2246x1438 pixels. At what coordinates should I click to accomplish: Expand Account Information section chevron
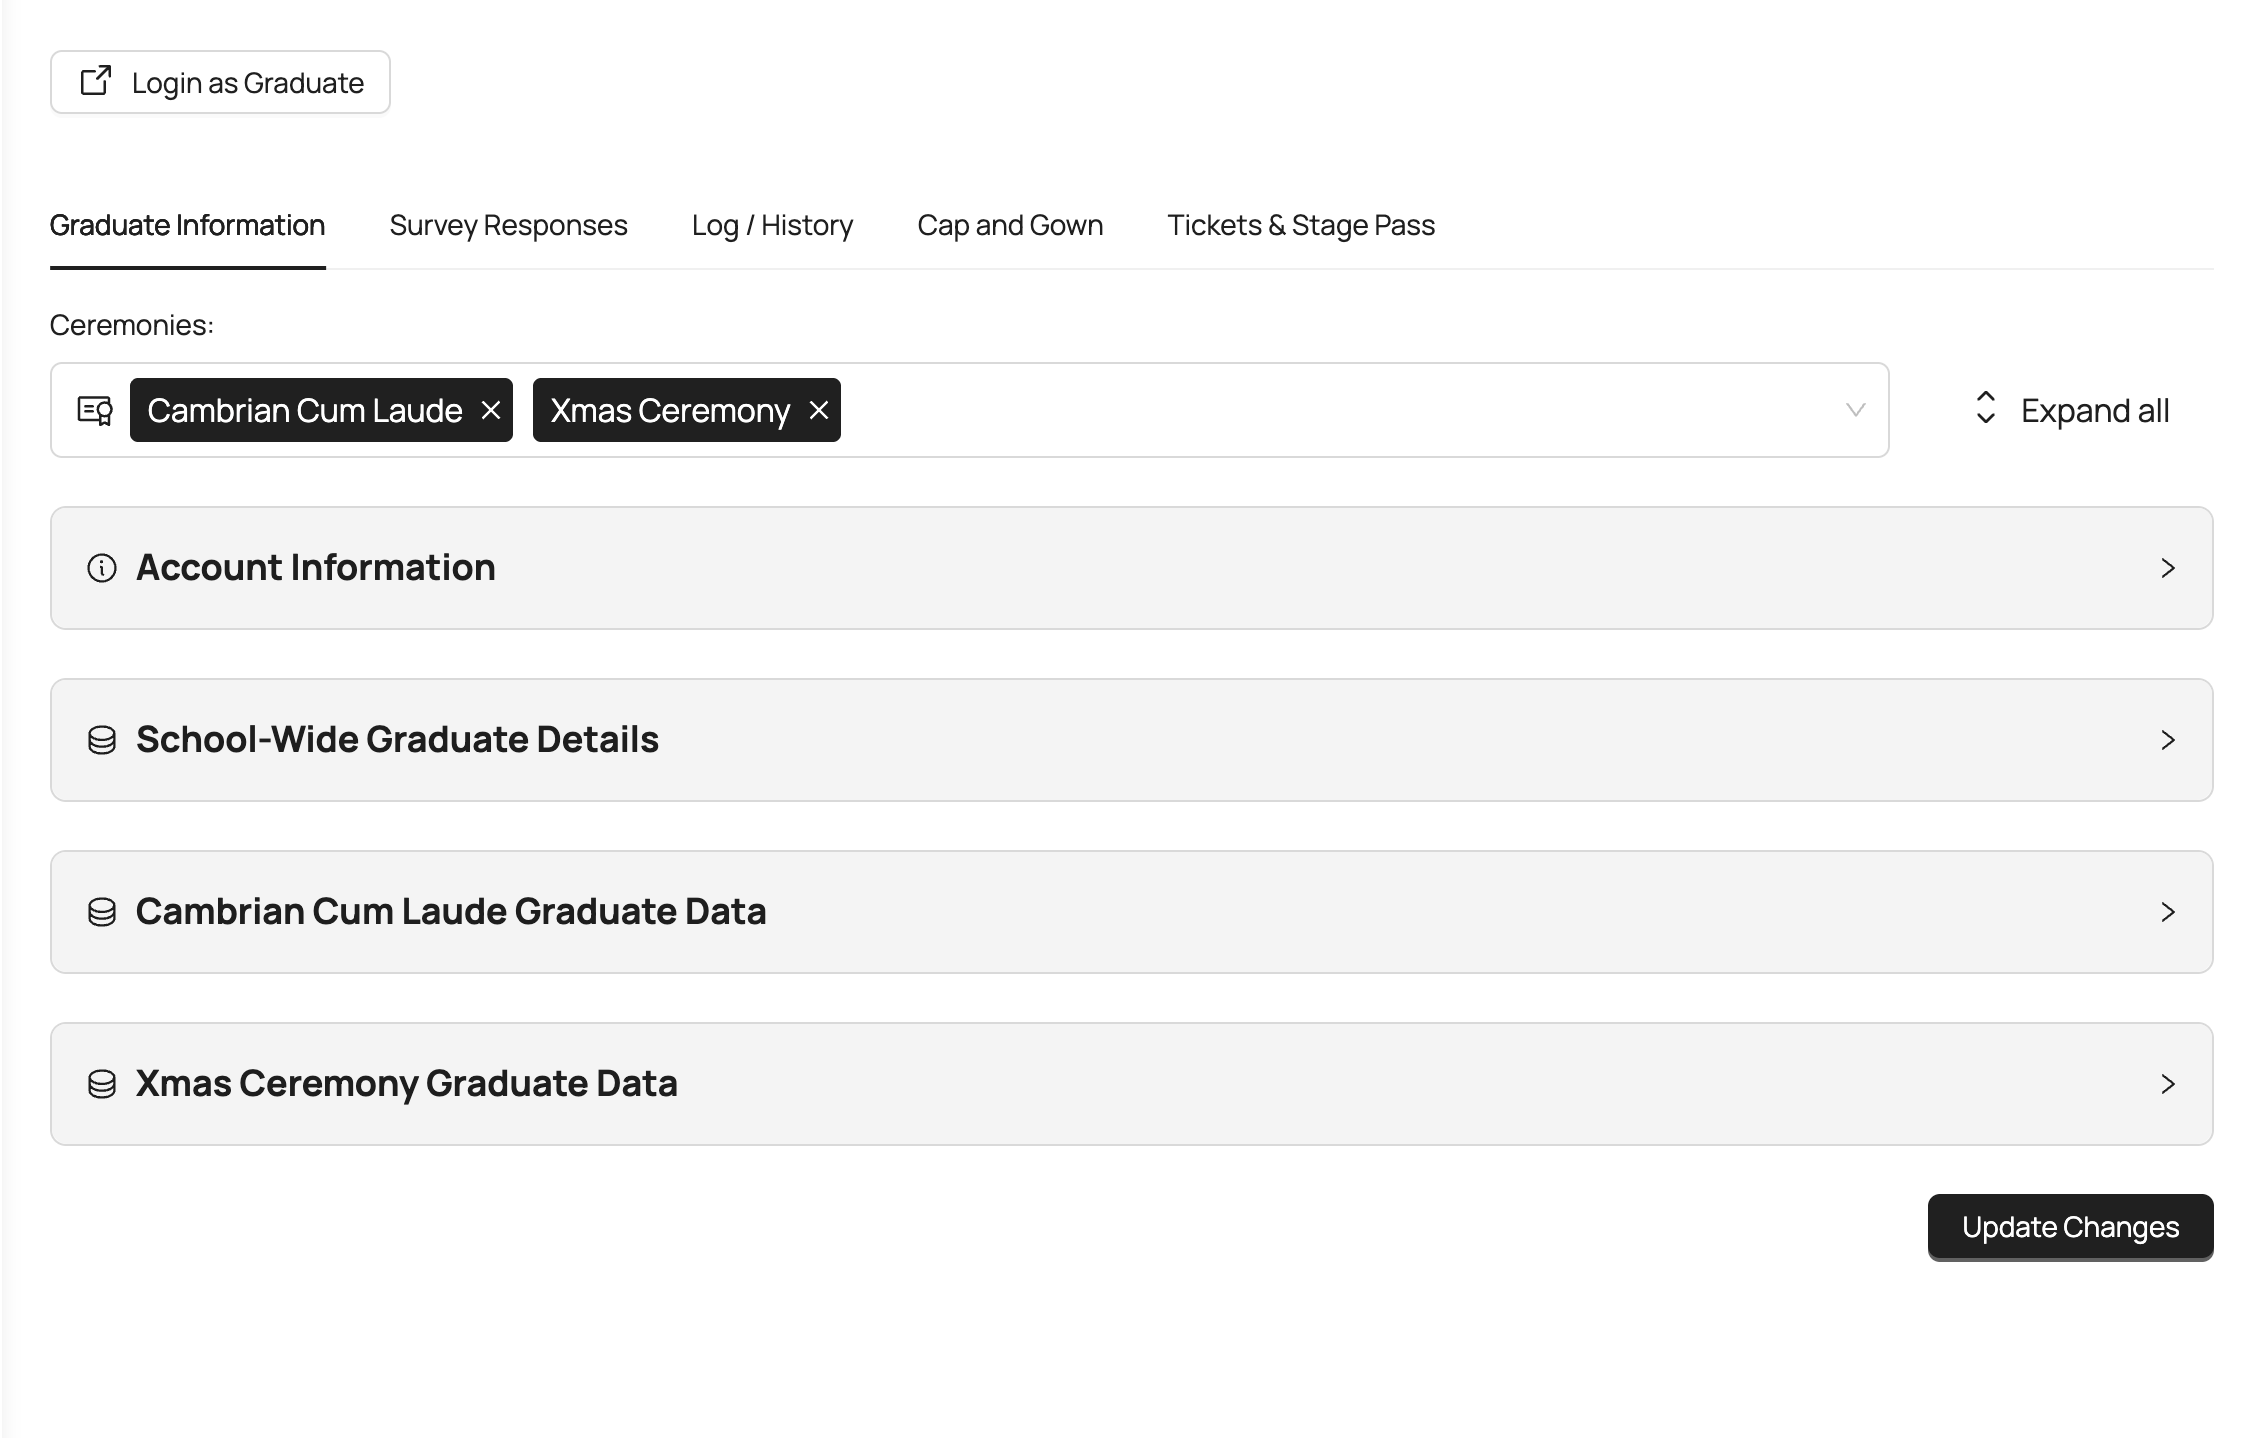pyautogui.click(x=2167, y=568)
